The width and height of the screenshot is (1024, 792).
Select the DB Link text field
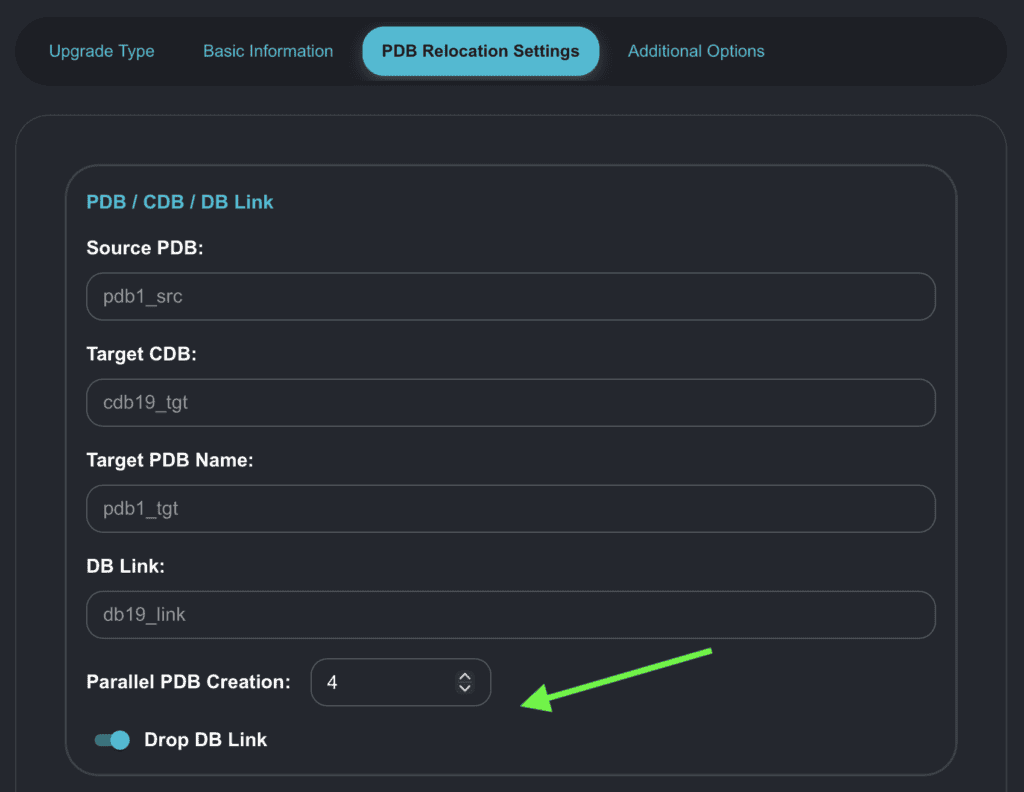click(510, 615)
